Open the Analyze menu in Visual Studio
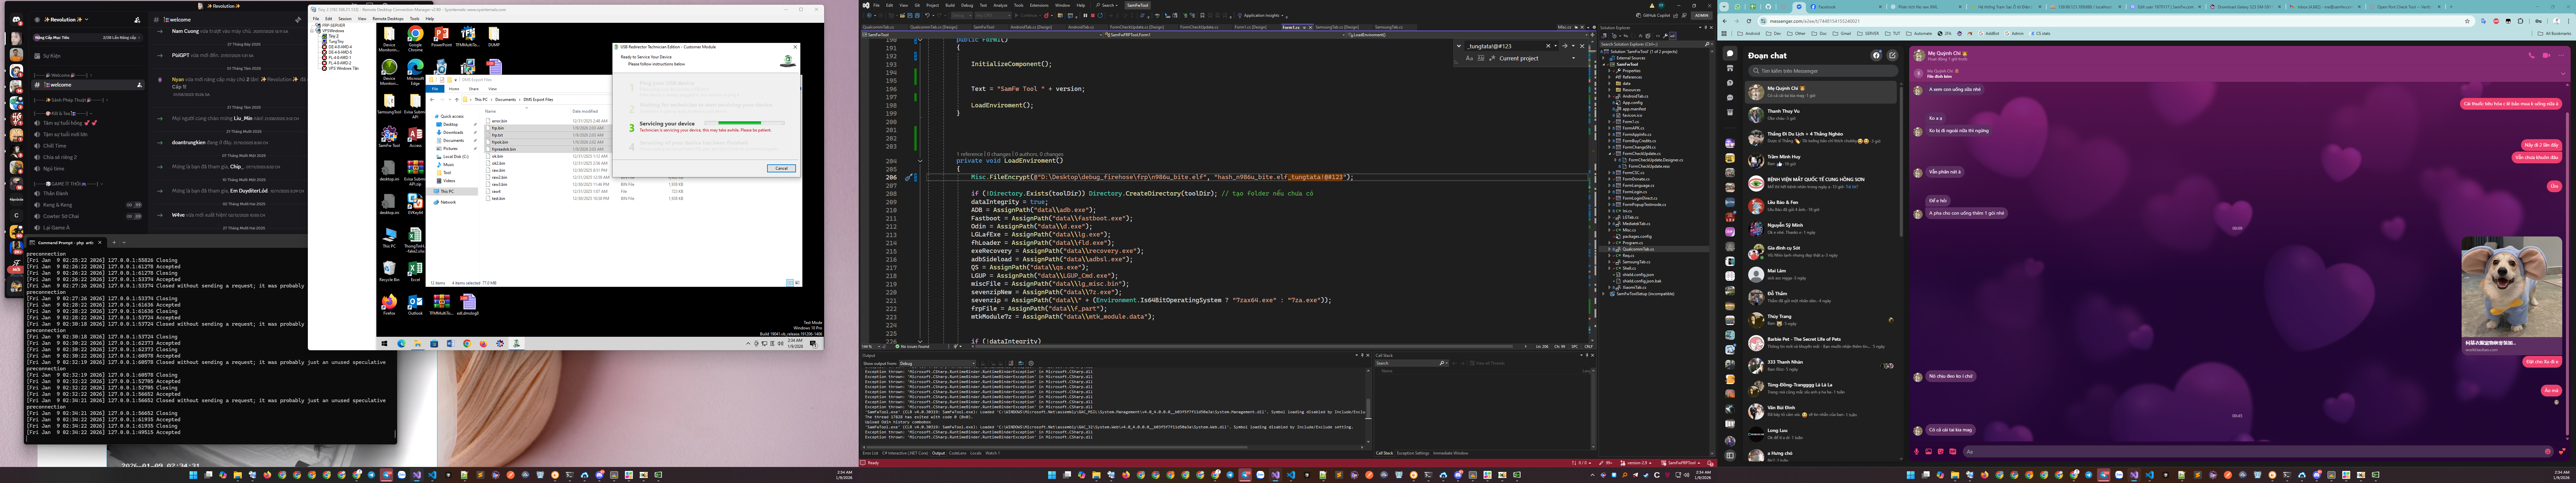Image resolution: width=2576 pixels, height=483 pixels. tap(1001, 5)
